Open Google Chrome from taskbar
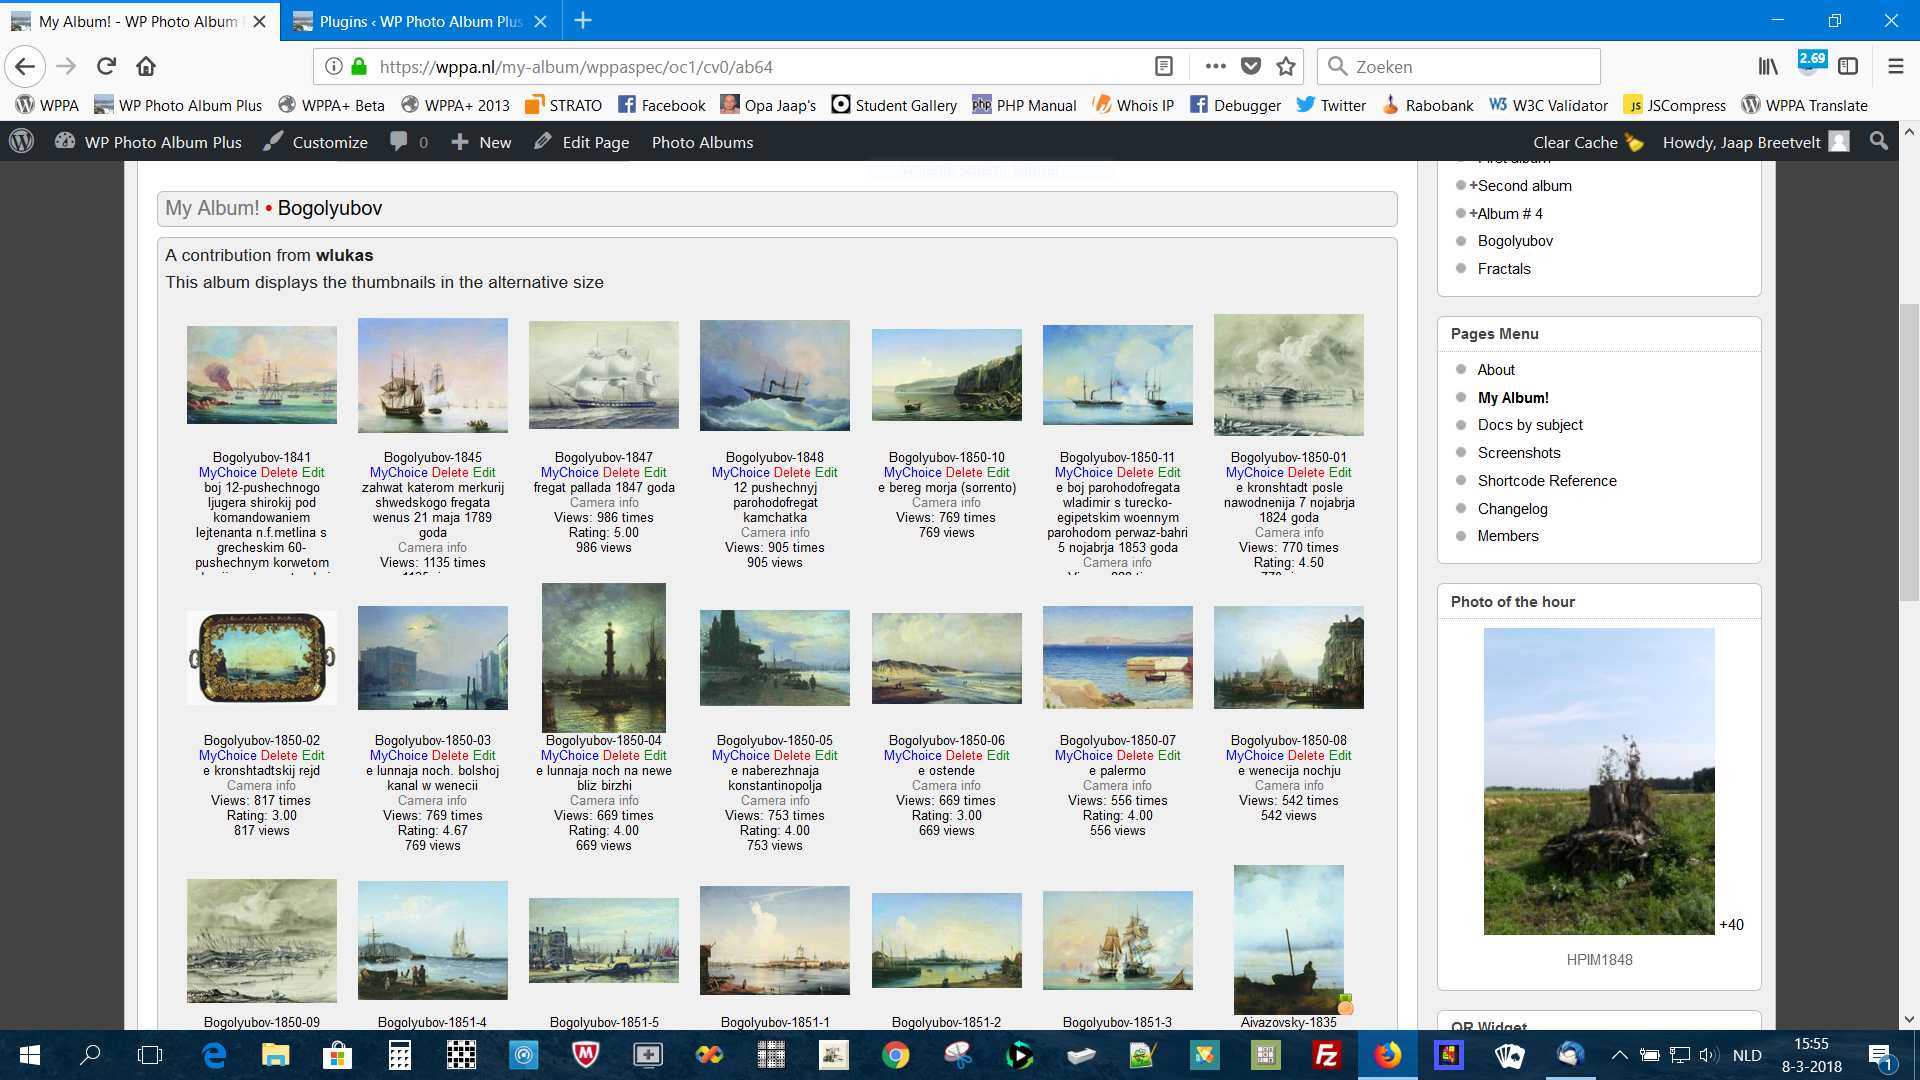Viewport: 1920px width, 1080px height. pos(895,1055)
